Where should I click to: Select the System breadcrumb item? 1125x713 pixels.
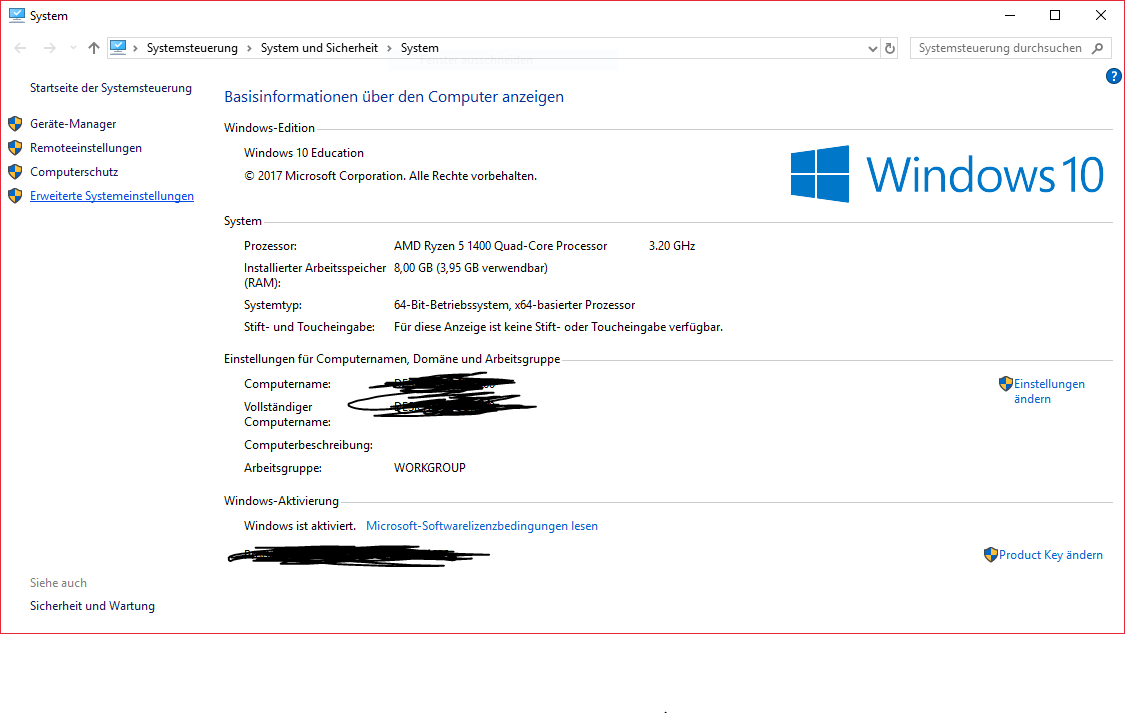420,48
